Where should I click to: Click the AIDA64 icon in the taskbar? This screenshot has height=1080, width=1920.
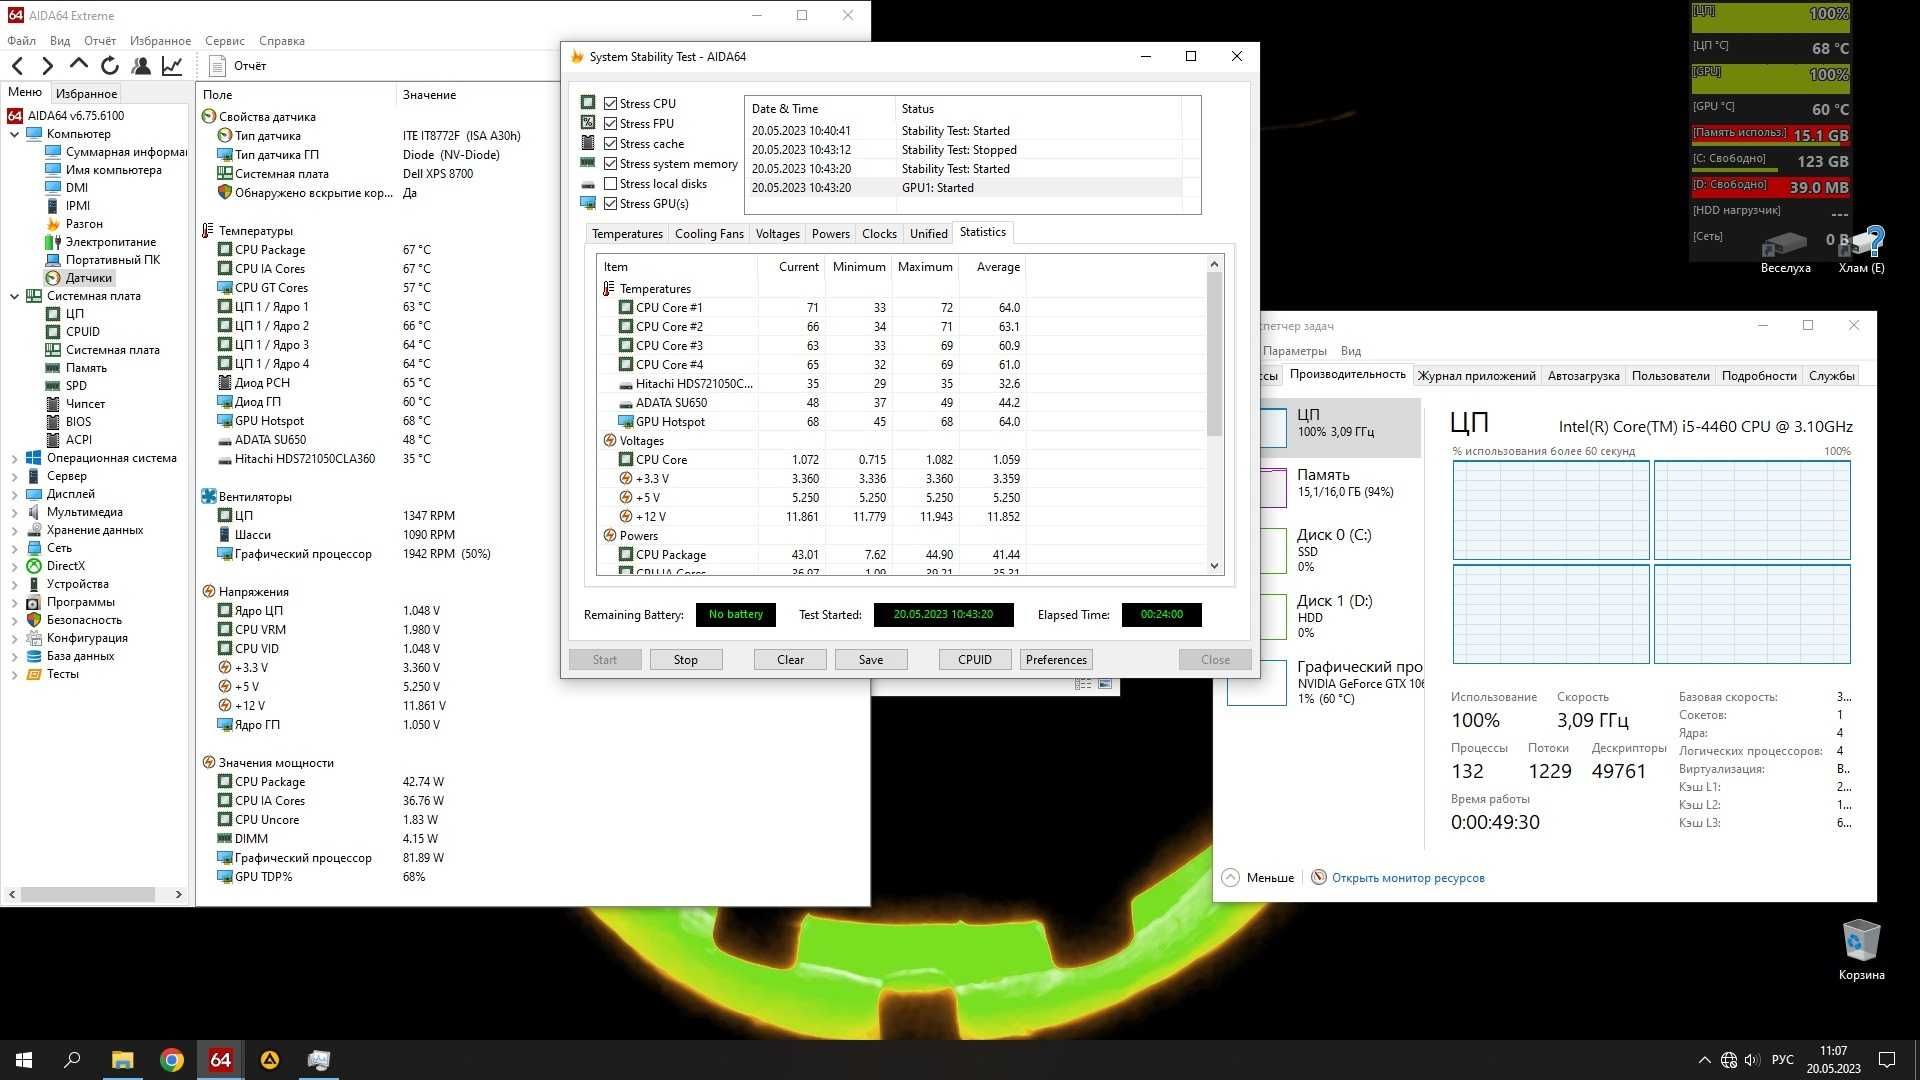point(221,1060)
